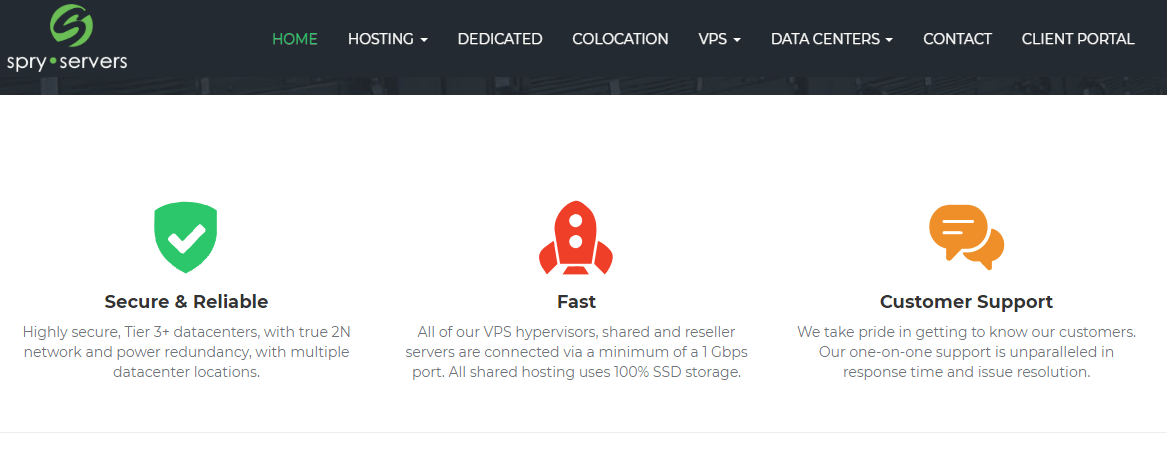
Task: Go to the HOME menu item
Action: pos(295,39)
